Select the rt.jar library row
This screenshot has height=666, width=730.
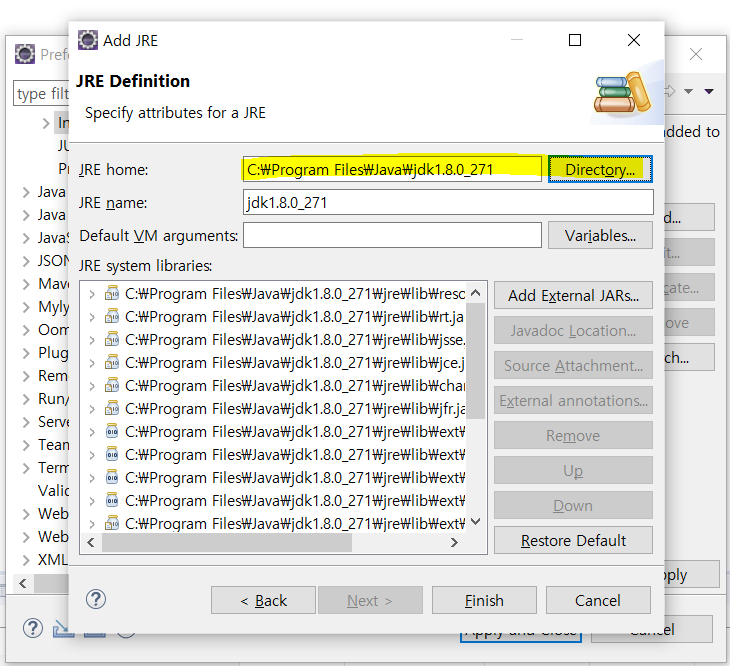(294, 317)
